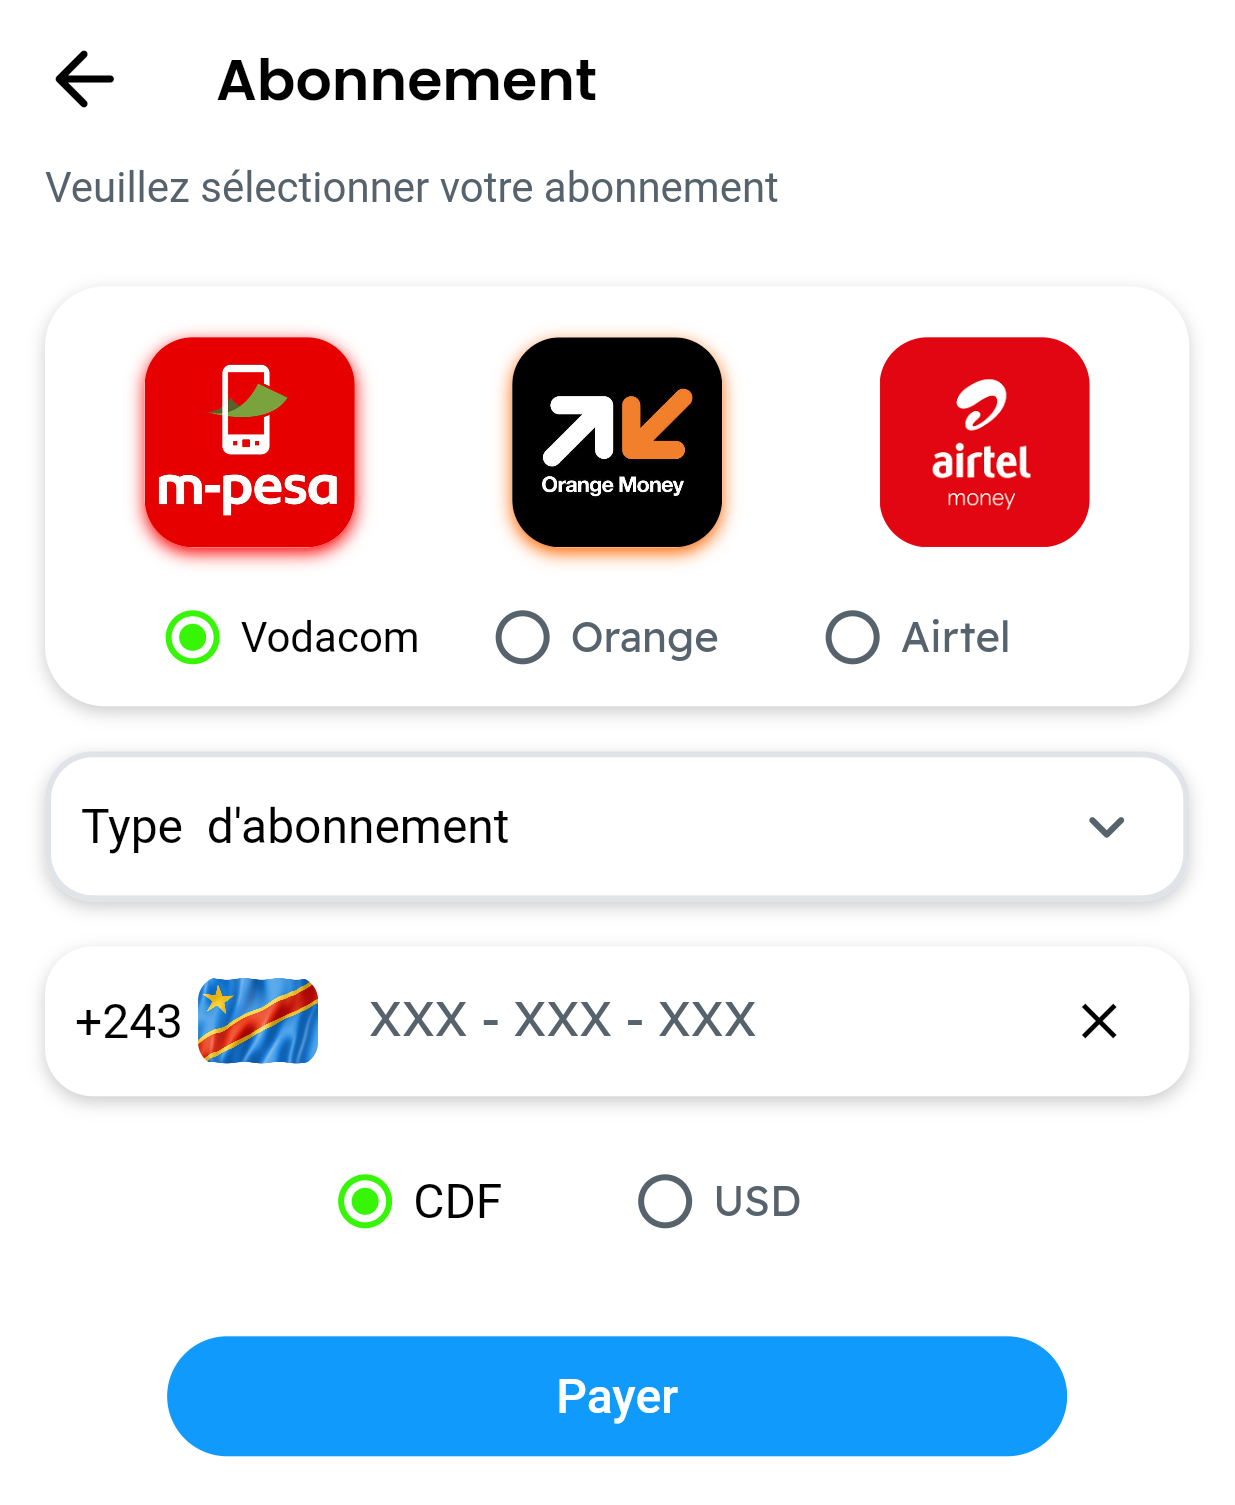Select the Orange radio button

(523, 637)
